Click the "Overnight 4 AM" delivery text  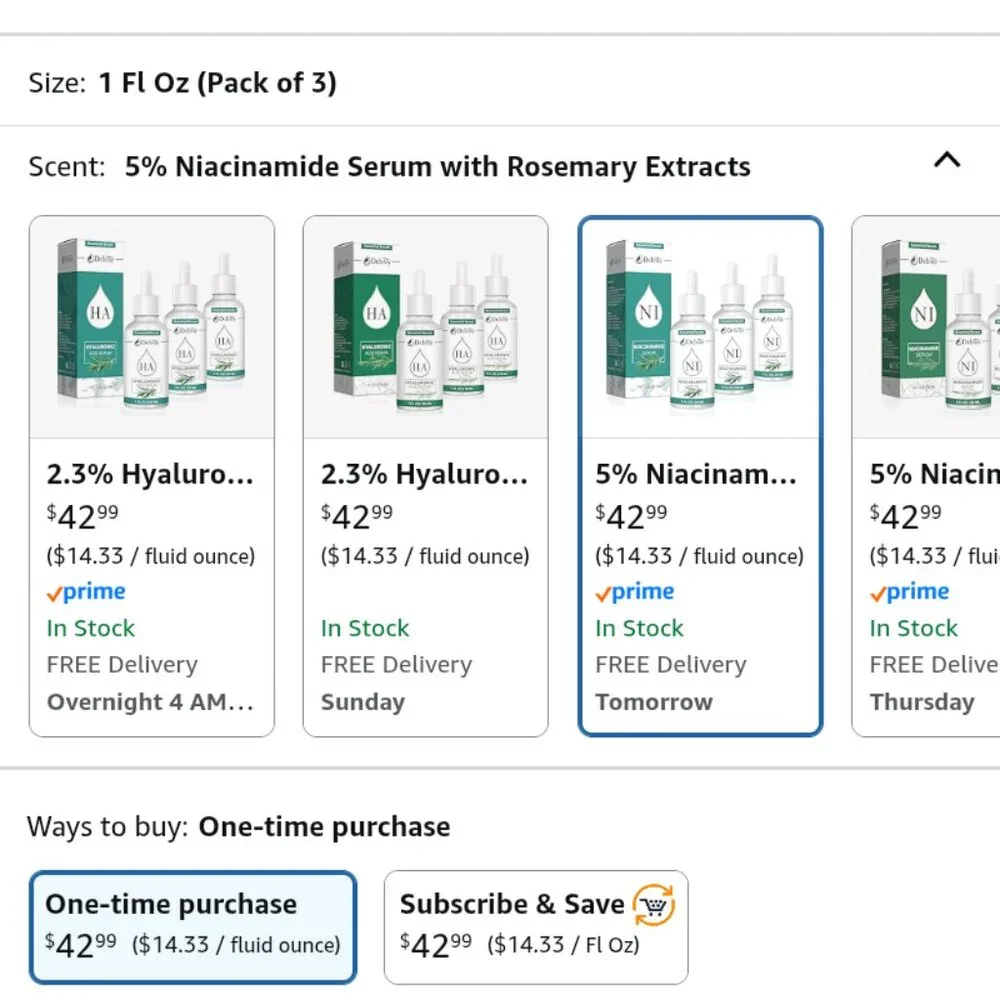click(150, 702)
